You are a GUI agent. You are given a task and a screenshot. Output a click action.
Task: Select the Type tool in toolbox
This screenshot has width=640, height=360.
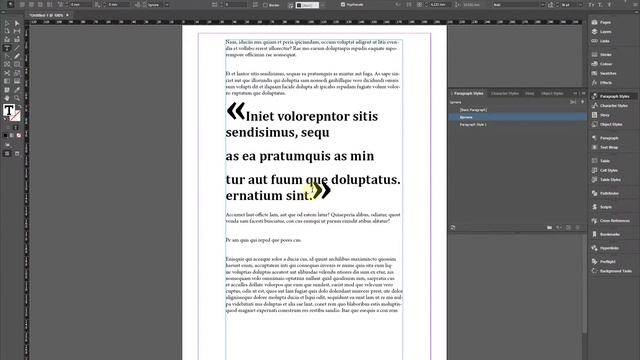(x=7, y=48)
